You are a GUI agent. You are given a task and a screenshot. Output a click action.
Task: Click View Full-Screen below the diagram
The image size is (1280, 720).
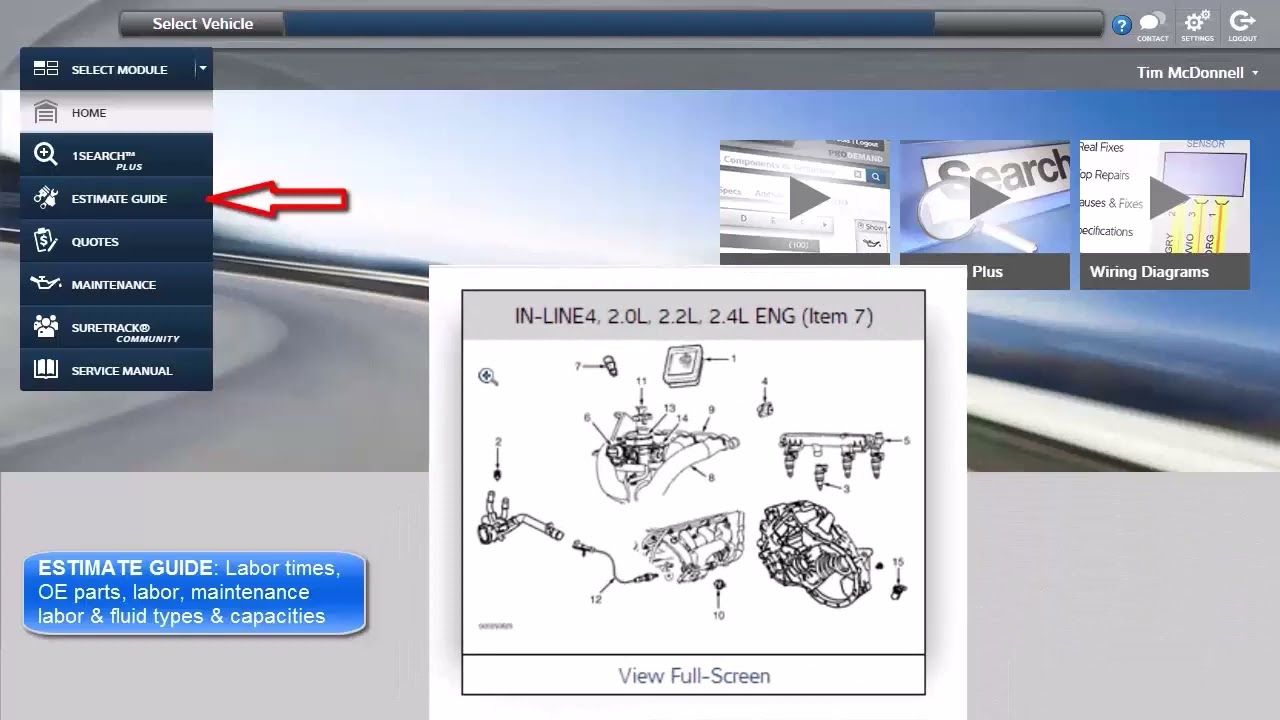[694, 676]
